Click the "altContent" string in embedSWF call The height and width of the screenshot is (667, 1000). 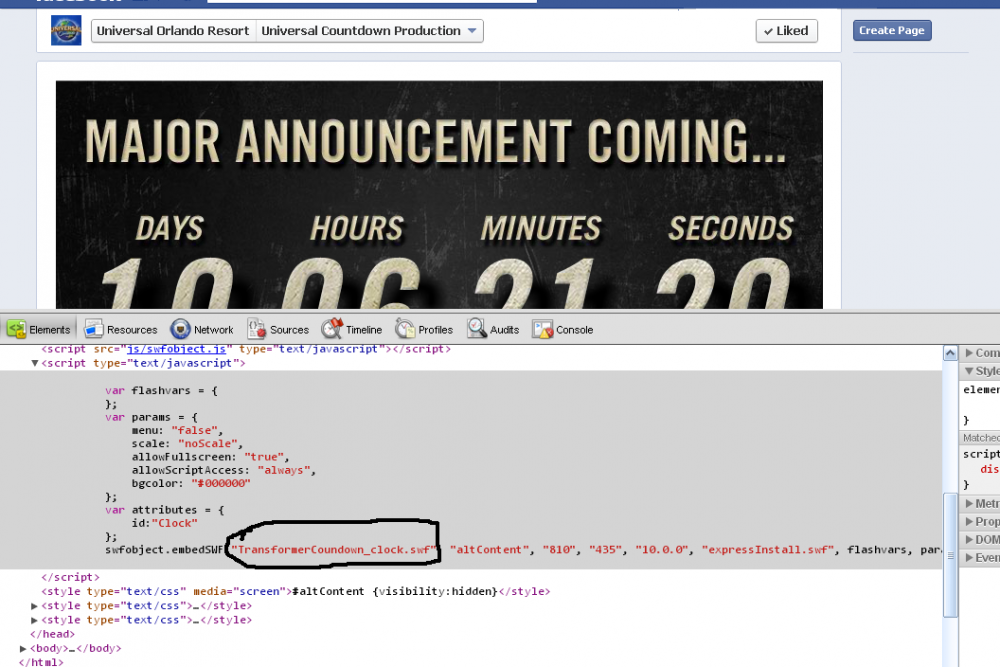click(489, 549)
